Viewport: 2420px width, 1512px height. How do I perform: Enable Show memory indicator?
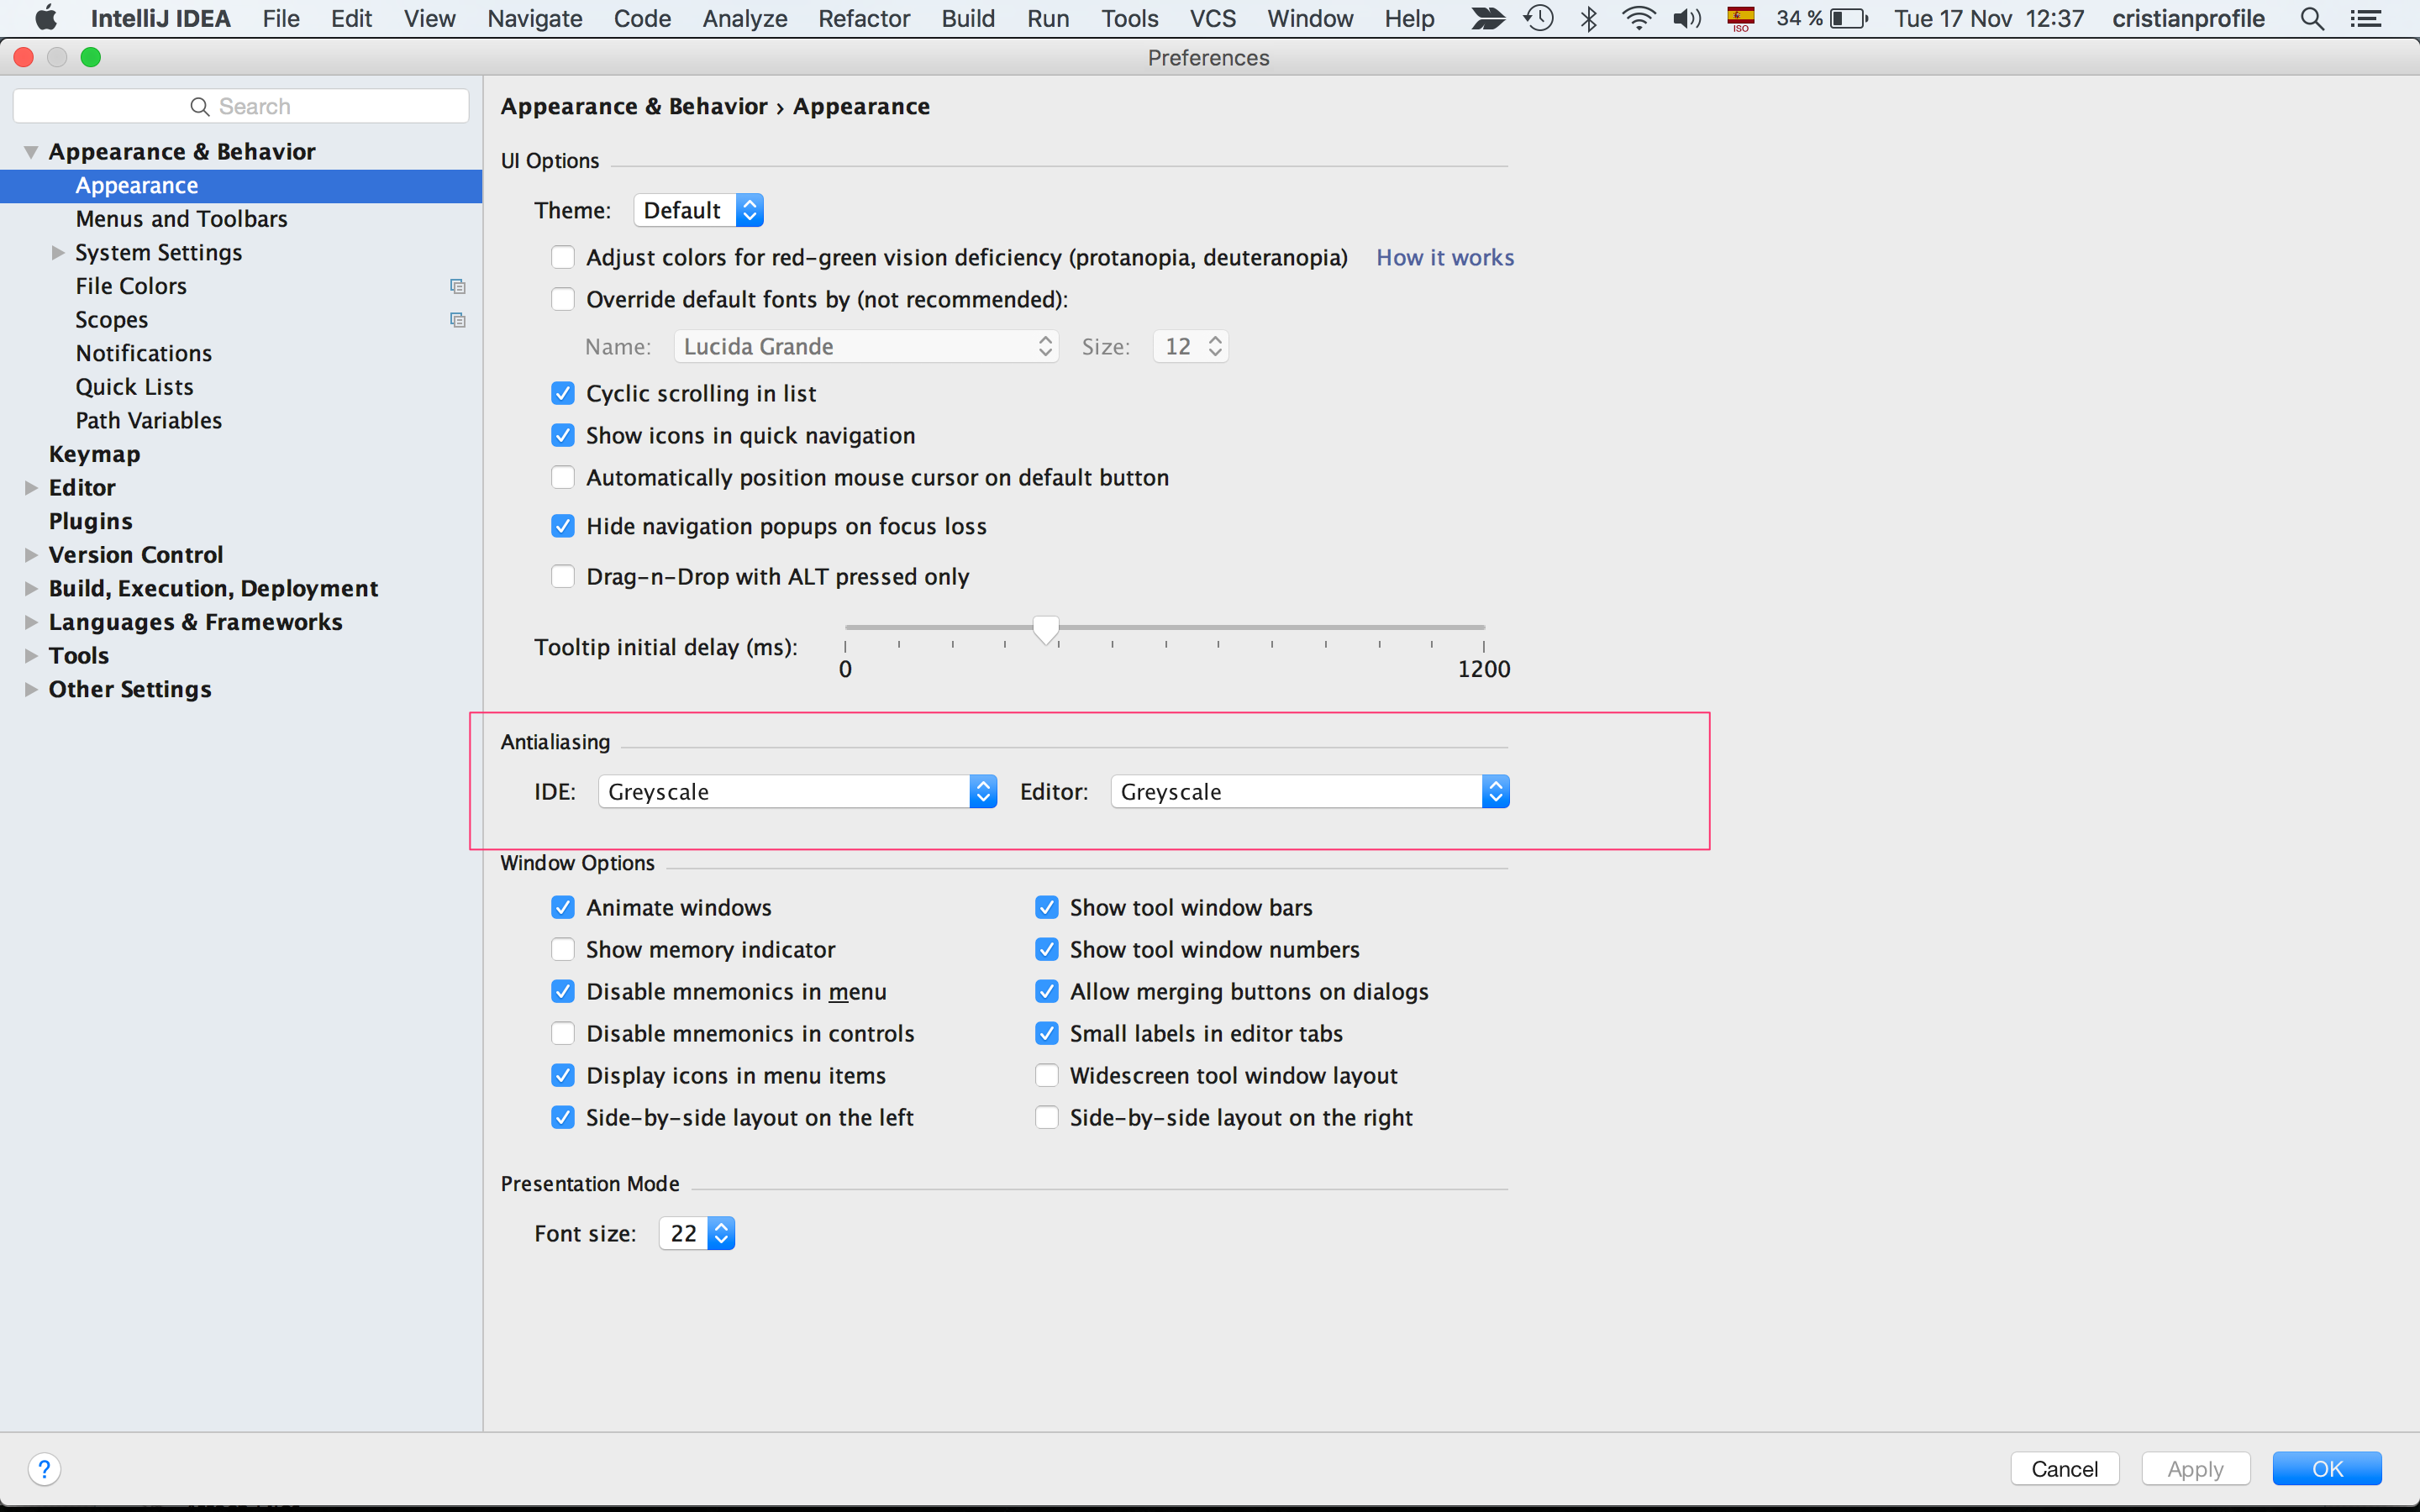point(563,949)
